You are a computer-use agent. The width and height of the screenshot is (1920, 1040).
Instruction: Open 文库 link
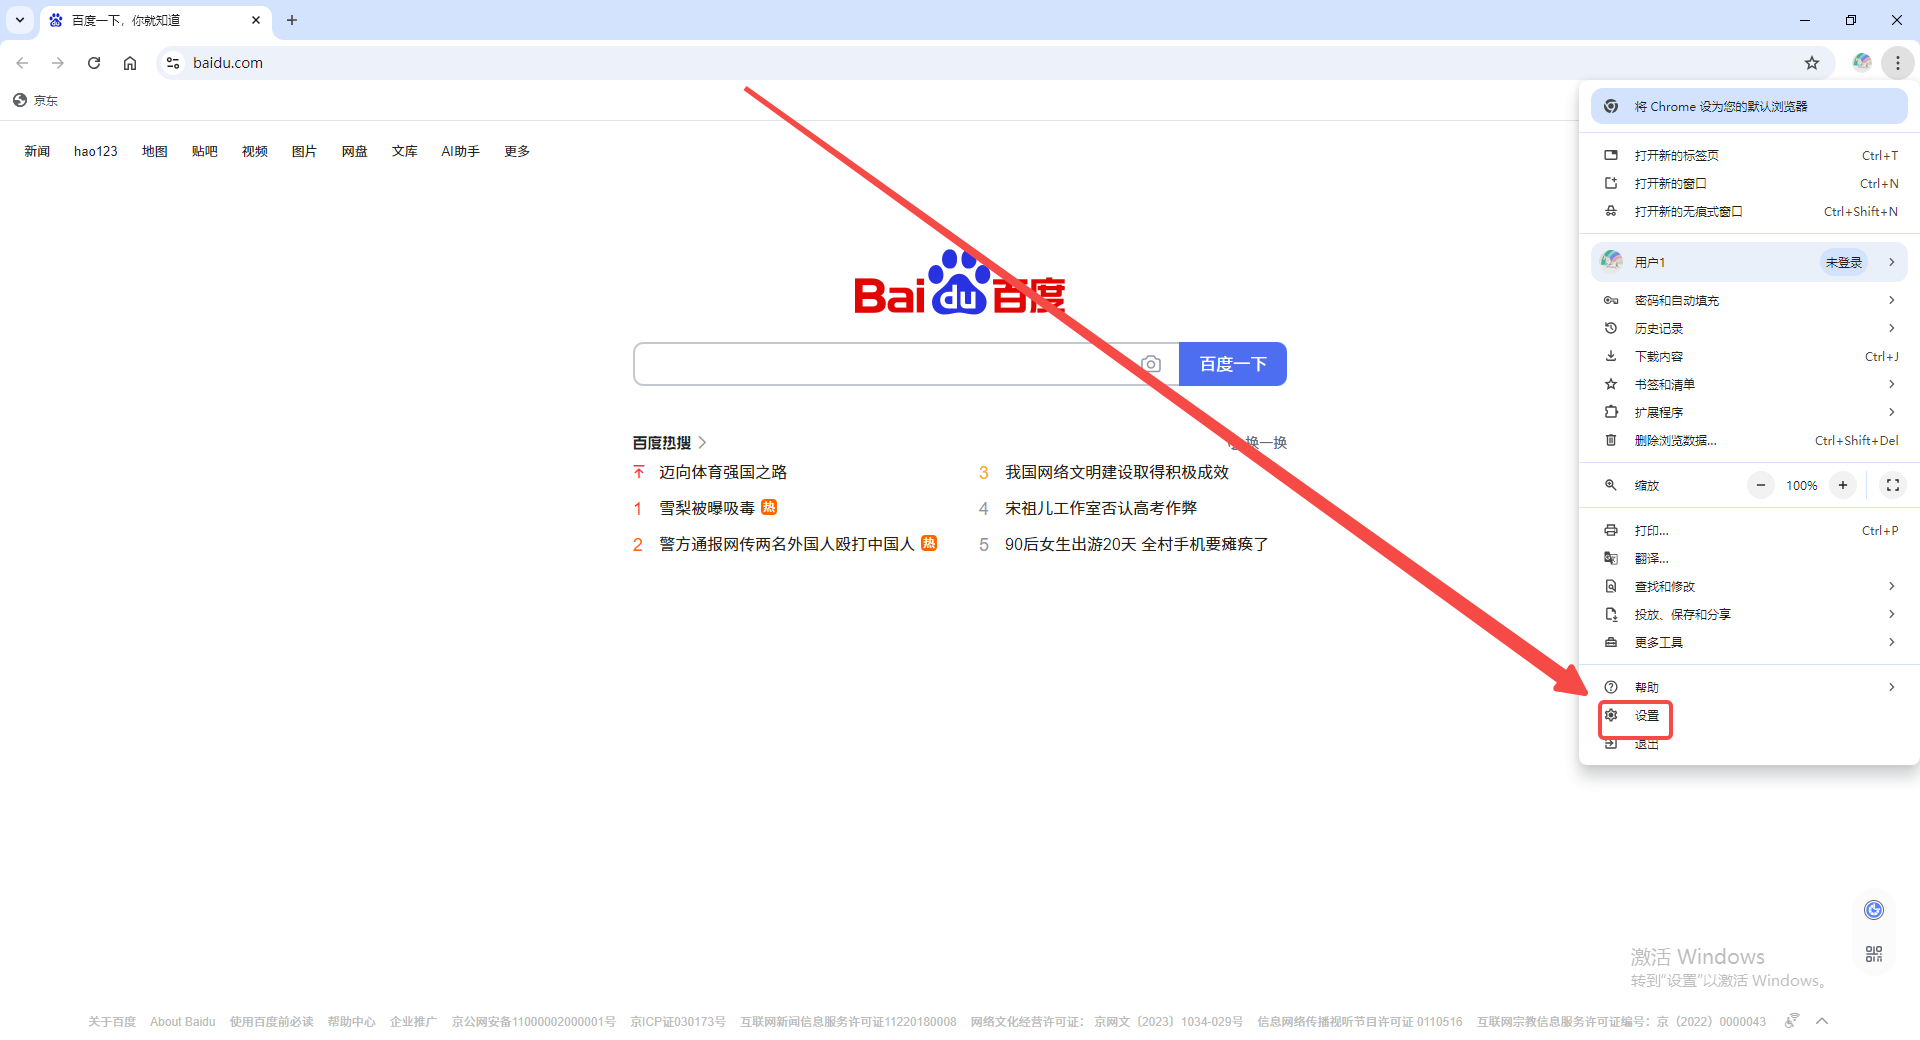click(x=405, y=151)
